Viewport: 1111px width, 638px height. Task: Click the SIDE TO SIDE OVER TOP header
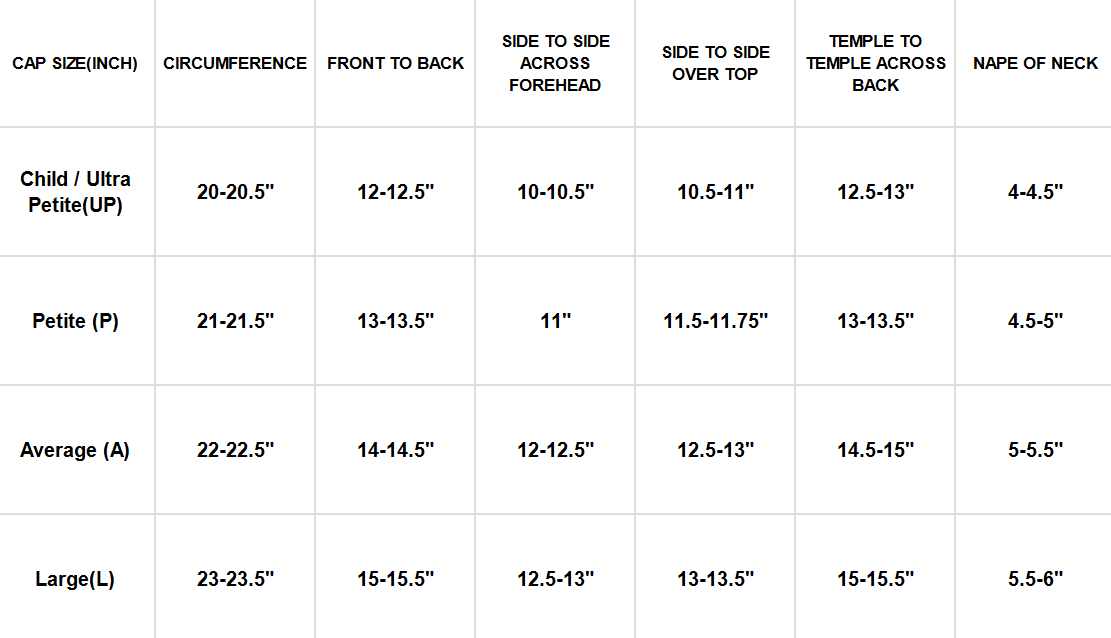point(715,63)
